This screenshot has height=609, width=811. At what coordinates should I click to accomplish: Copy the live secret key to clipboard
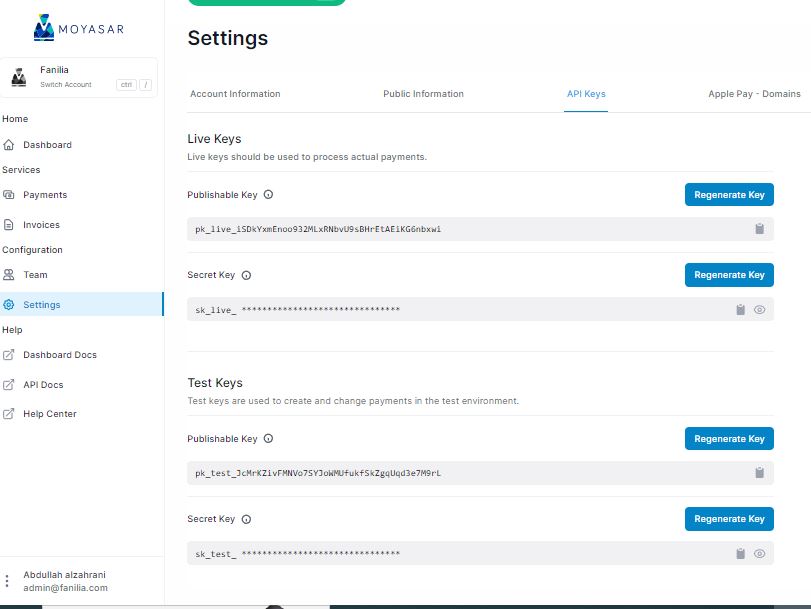[x=740, y=310]
